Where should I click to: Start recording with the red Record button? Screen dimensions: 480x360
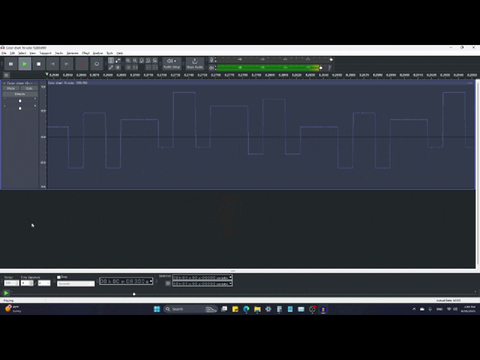pos(82,64)
